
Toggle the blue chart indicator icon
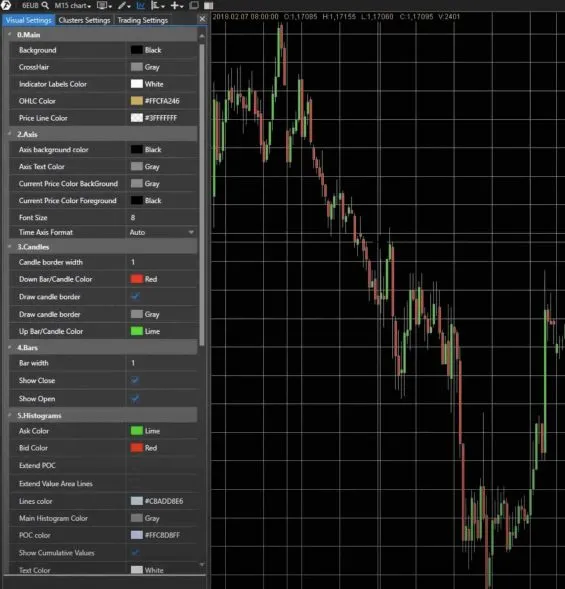[140, 6]
